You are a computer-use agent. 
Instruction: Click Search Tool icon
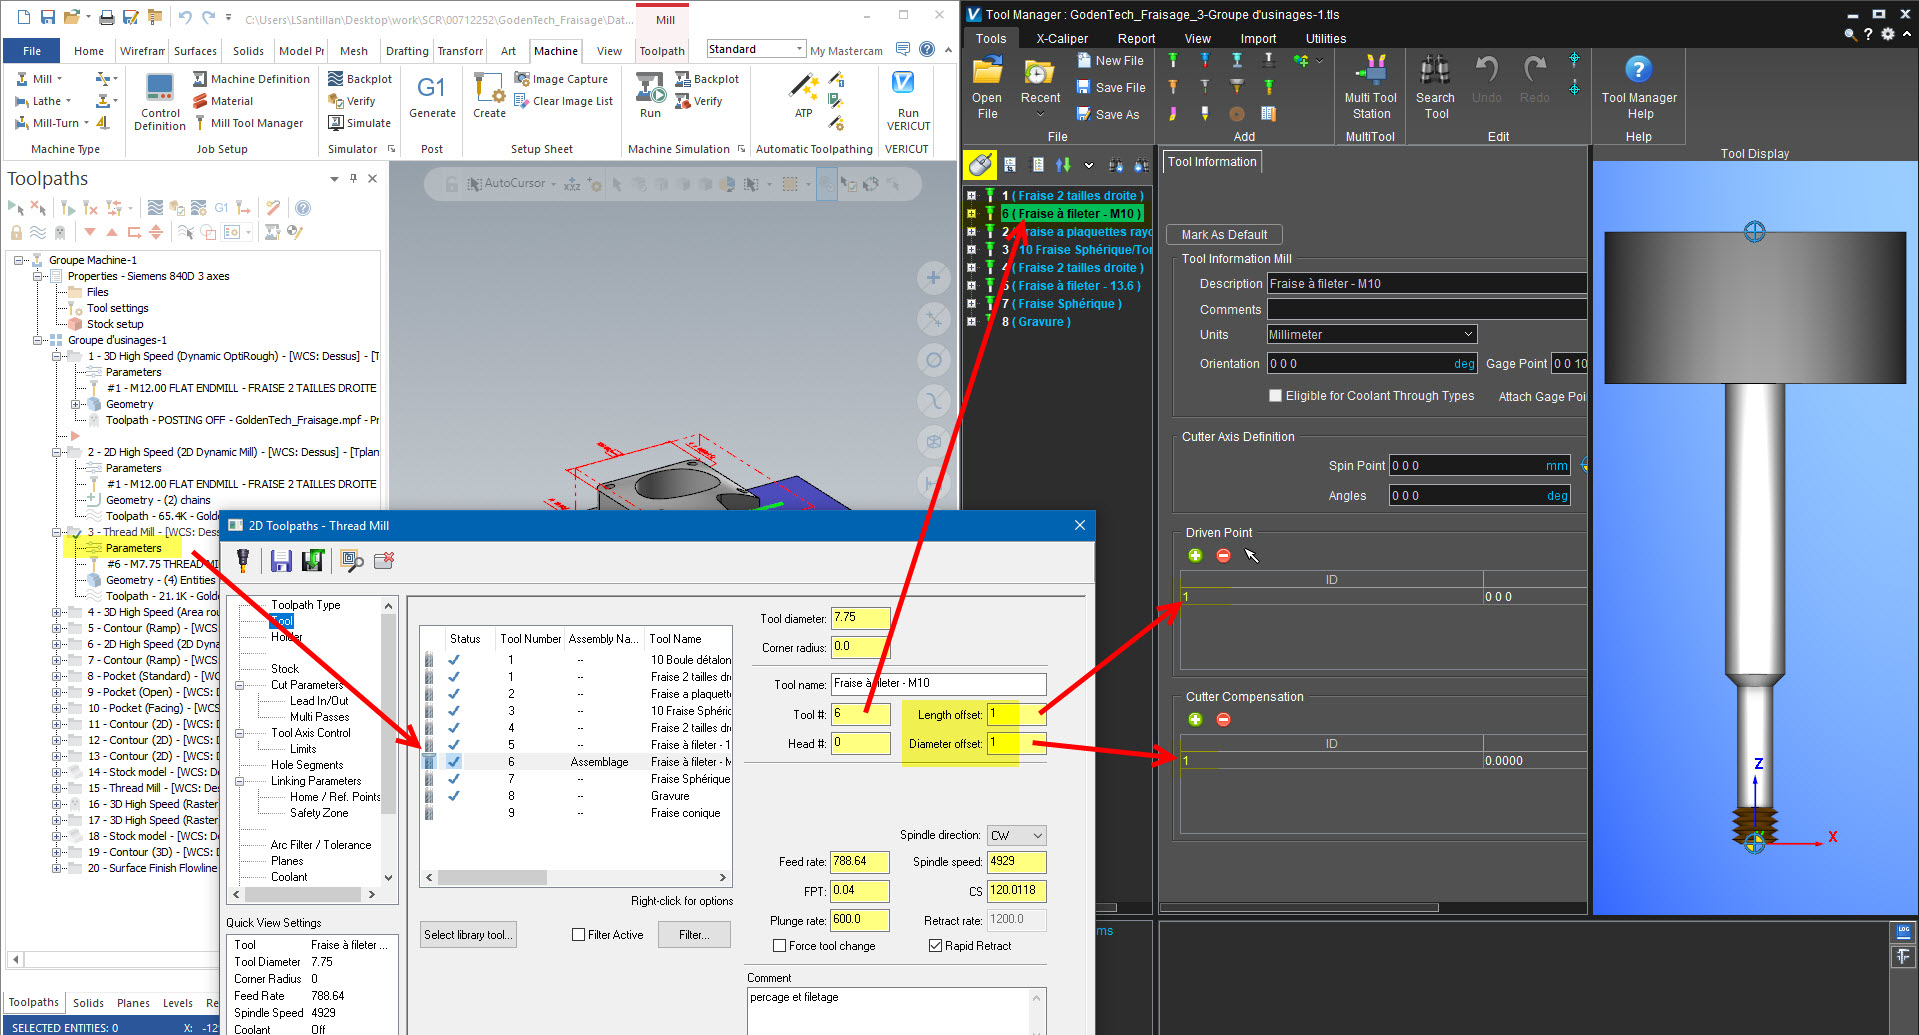[x=1435, y=88]
